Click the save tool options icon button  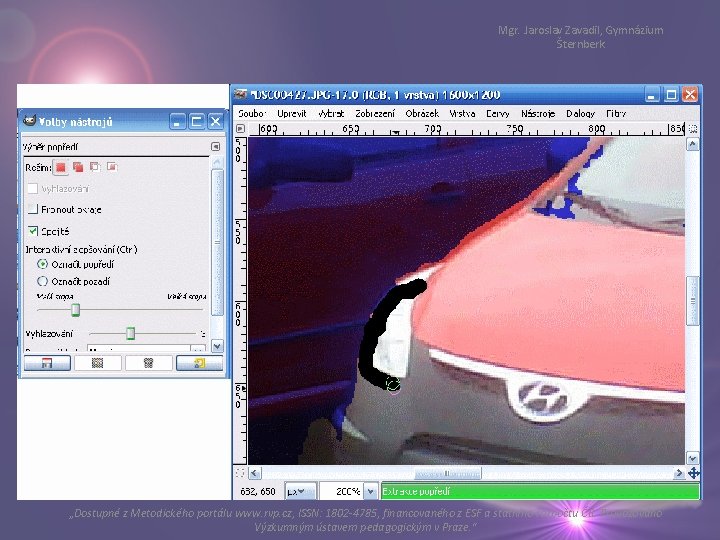click(x=47, y=363)
